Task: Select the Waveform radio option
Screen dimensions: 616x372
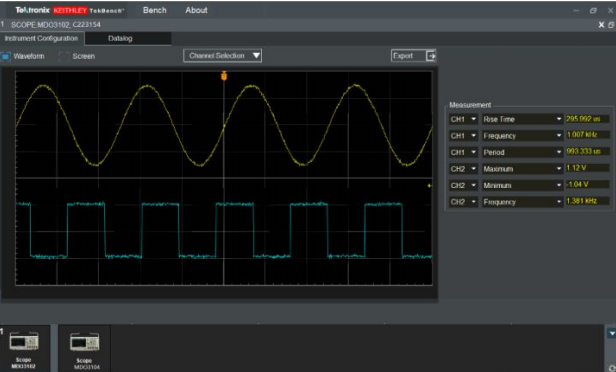Action: 6,56
